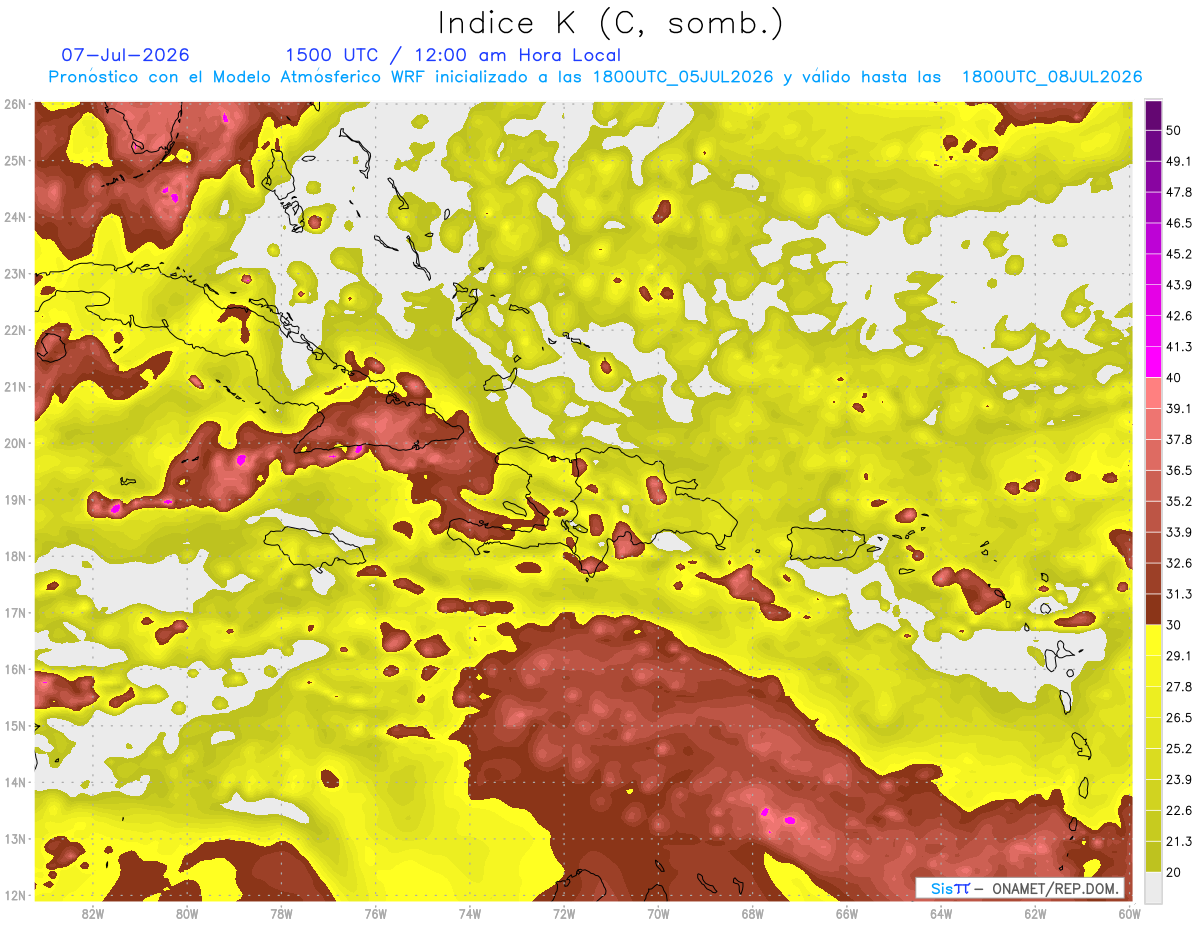Click the colorbar value "46.5"
This screenshot has height=927, width=1200.
(x=1178, y=223)
